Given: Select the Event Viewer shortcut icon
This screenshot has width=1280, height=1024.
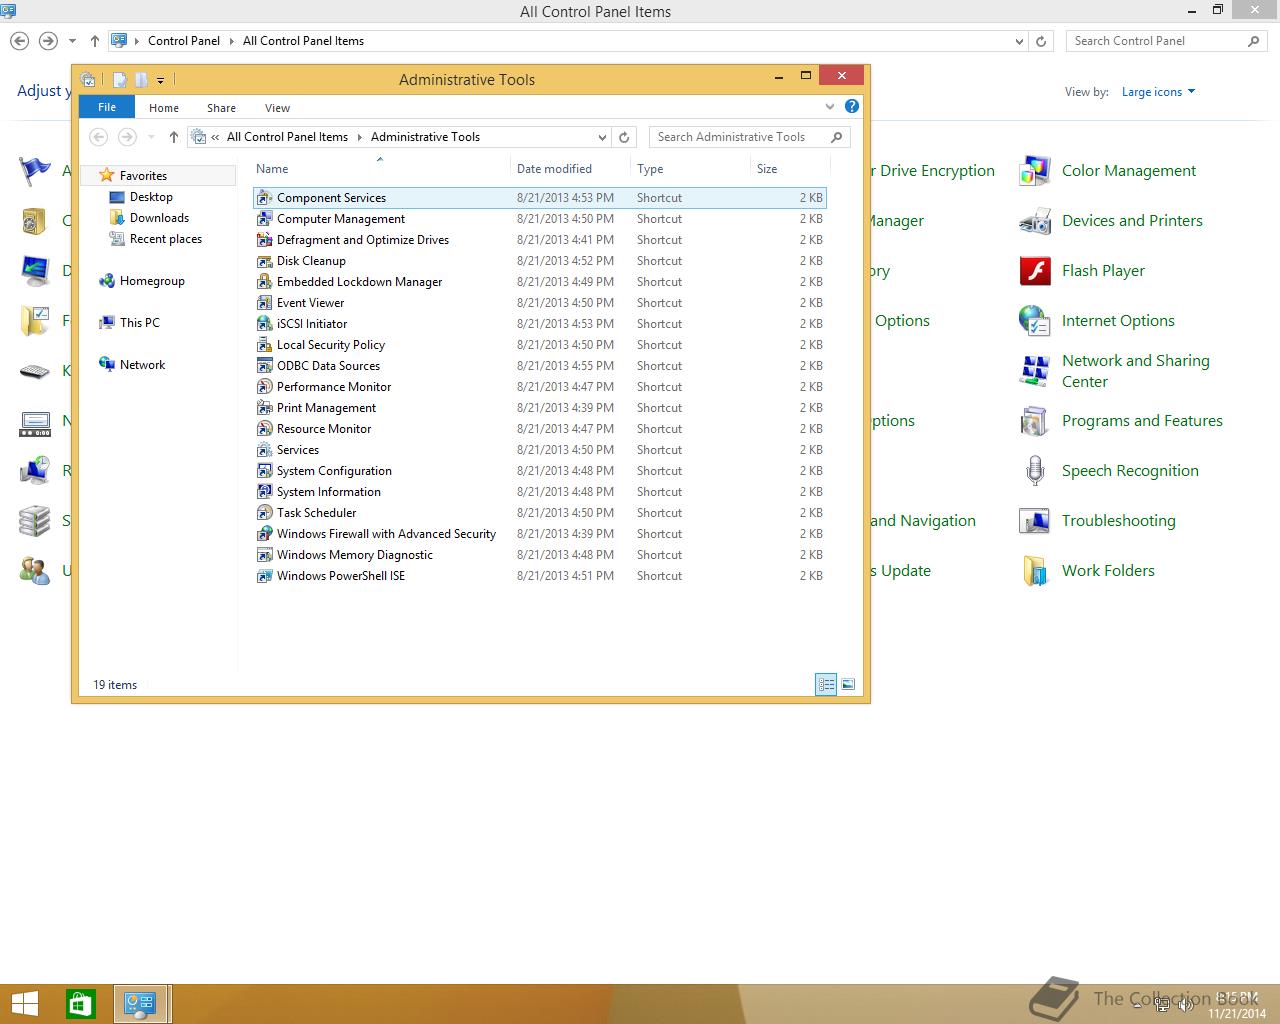Looking at the screenshot, I should [x=264, y=303].
